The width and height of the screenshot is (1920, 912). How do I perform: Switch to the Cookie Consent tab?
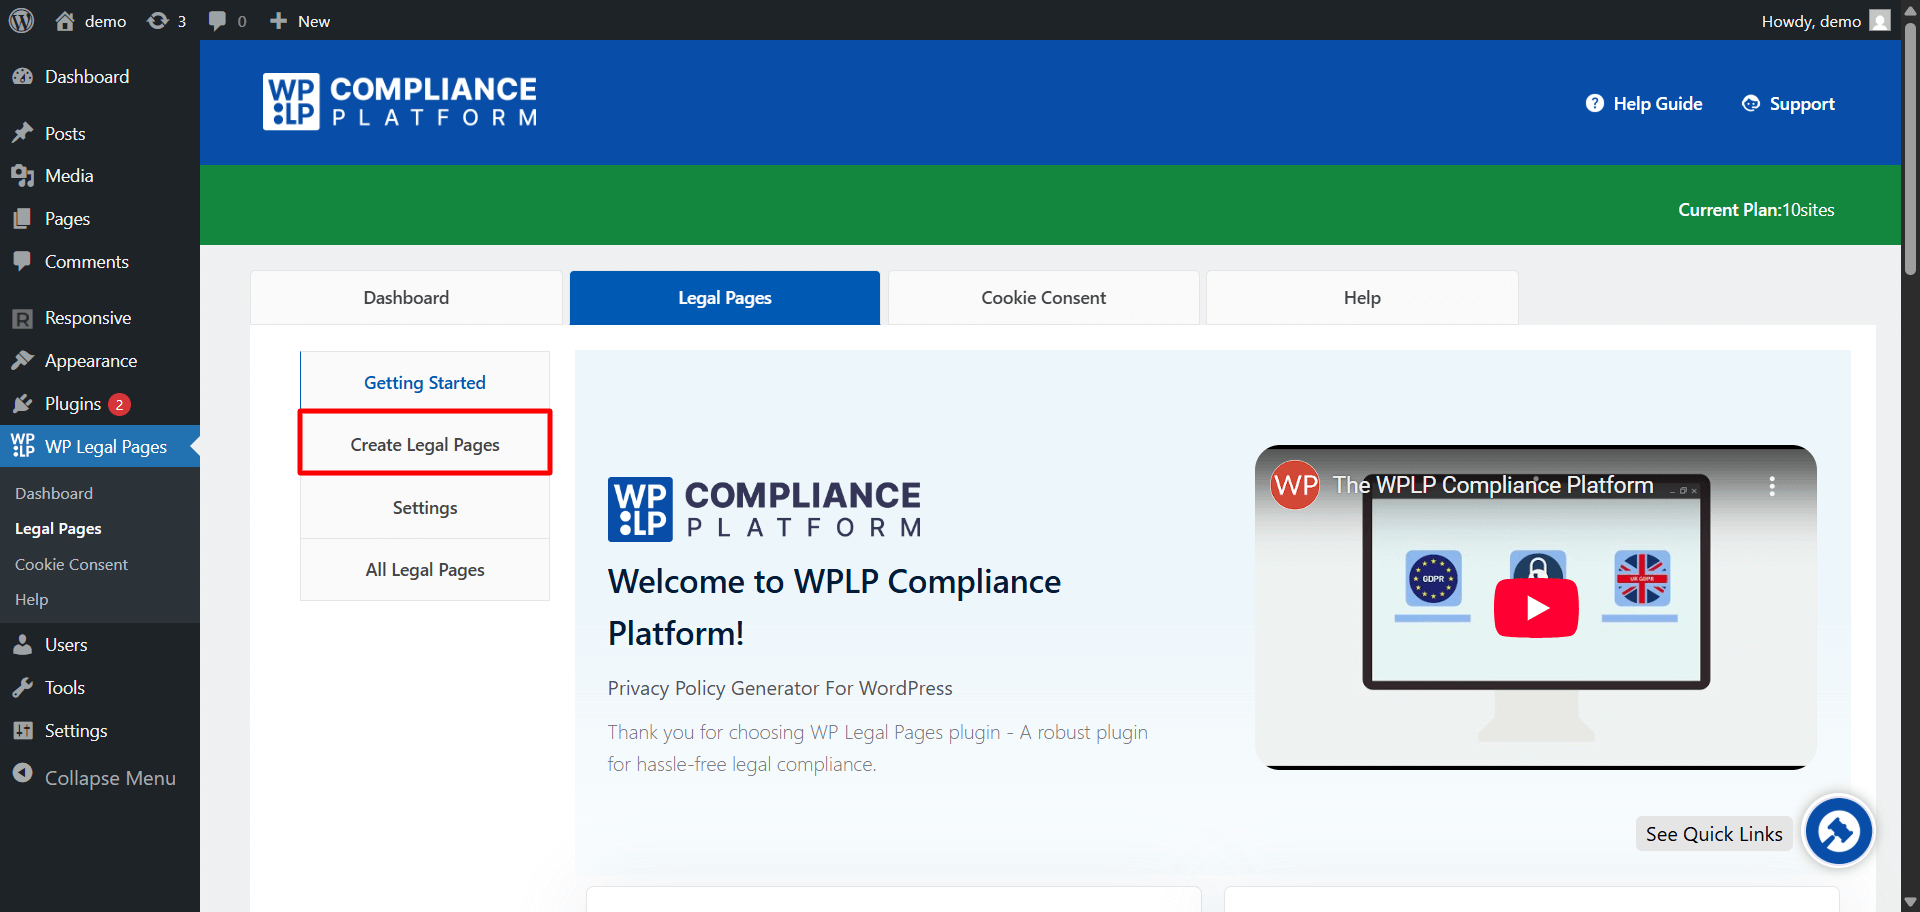[x=1043, y=298]
